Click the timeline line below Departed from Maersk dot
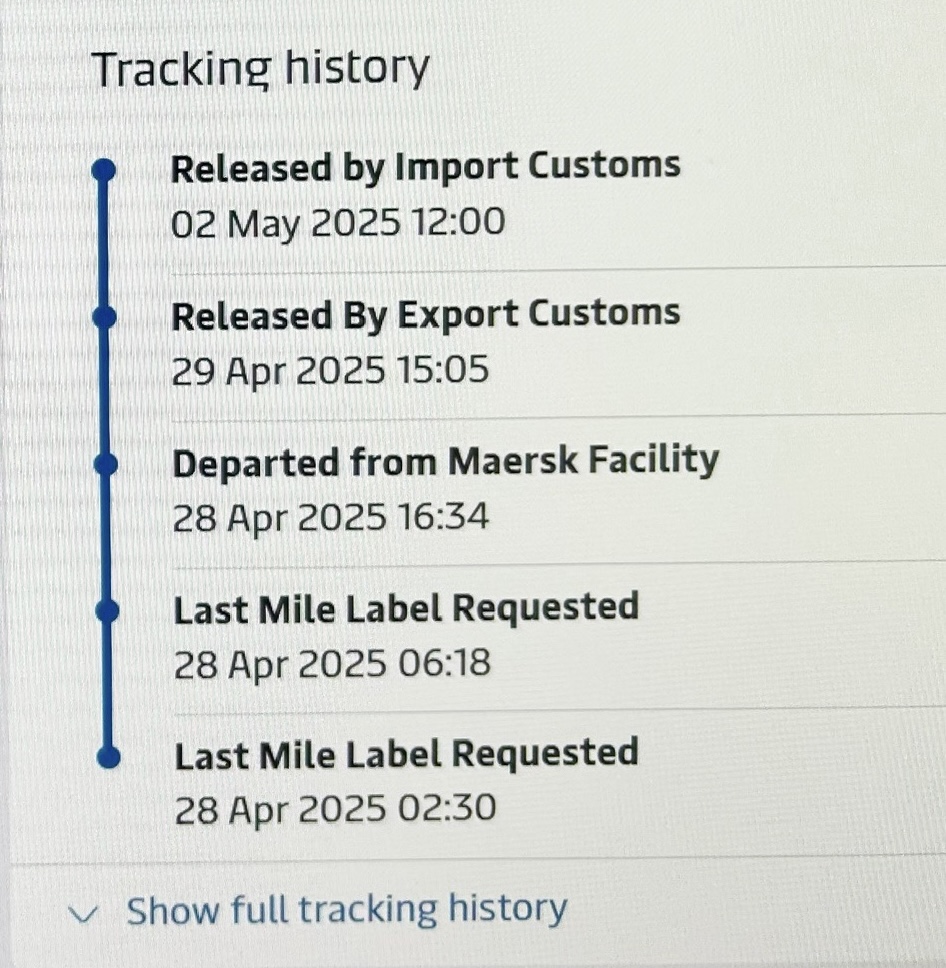The width and height of the screenshot is (946, 968). pos(106,538)
